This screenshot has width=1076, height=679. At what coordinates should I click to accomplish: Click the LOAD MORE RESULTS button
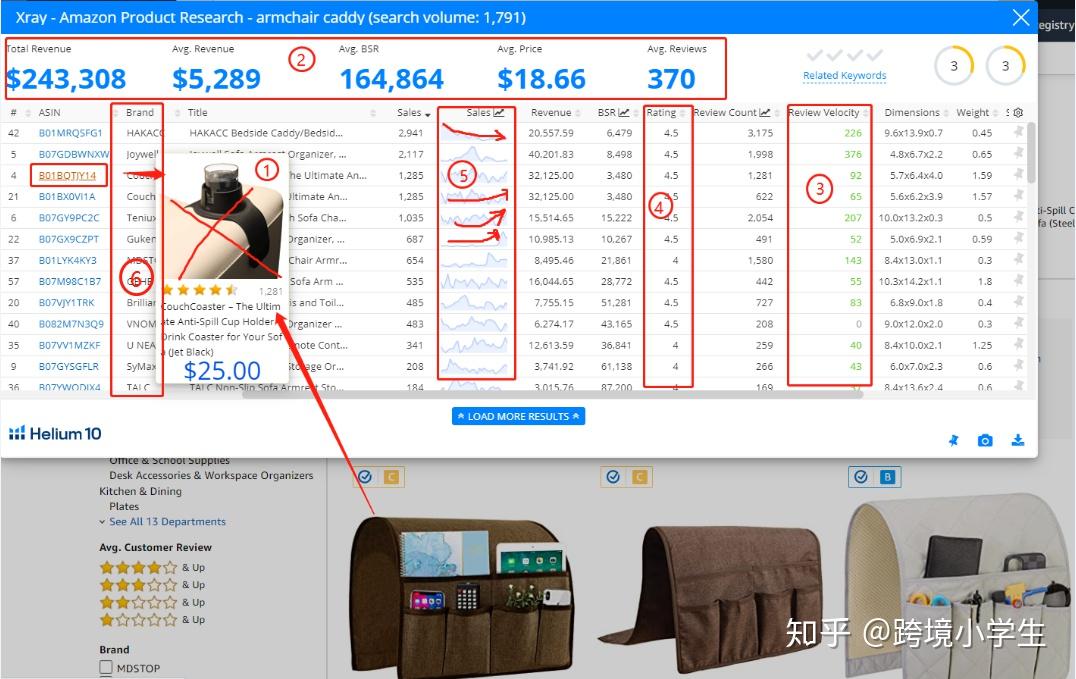point(518,416)
